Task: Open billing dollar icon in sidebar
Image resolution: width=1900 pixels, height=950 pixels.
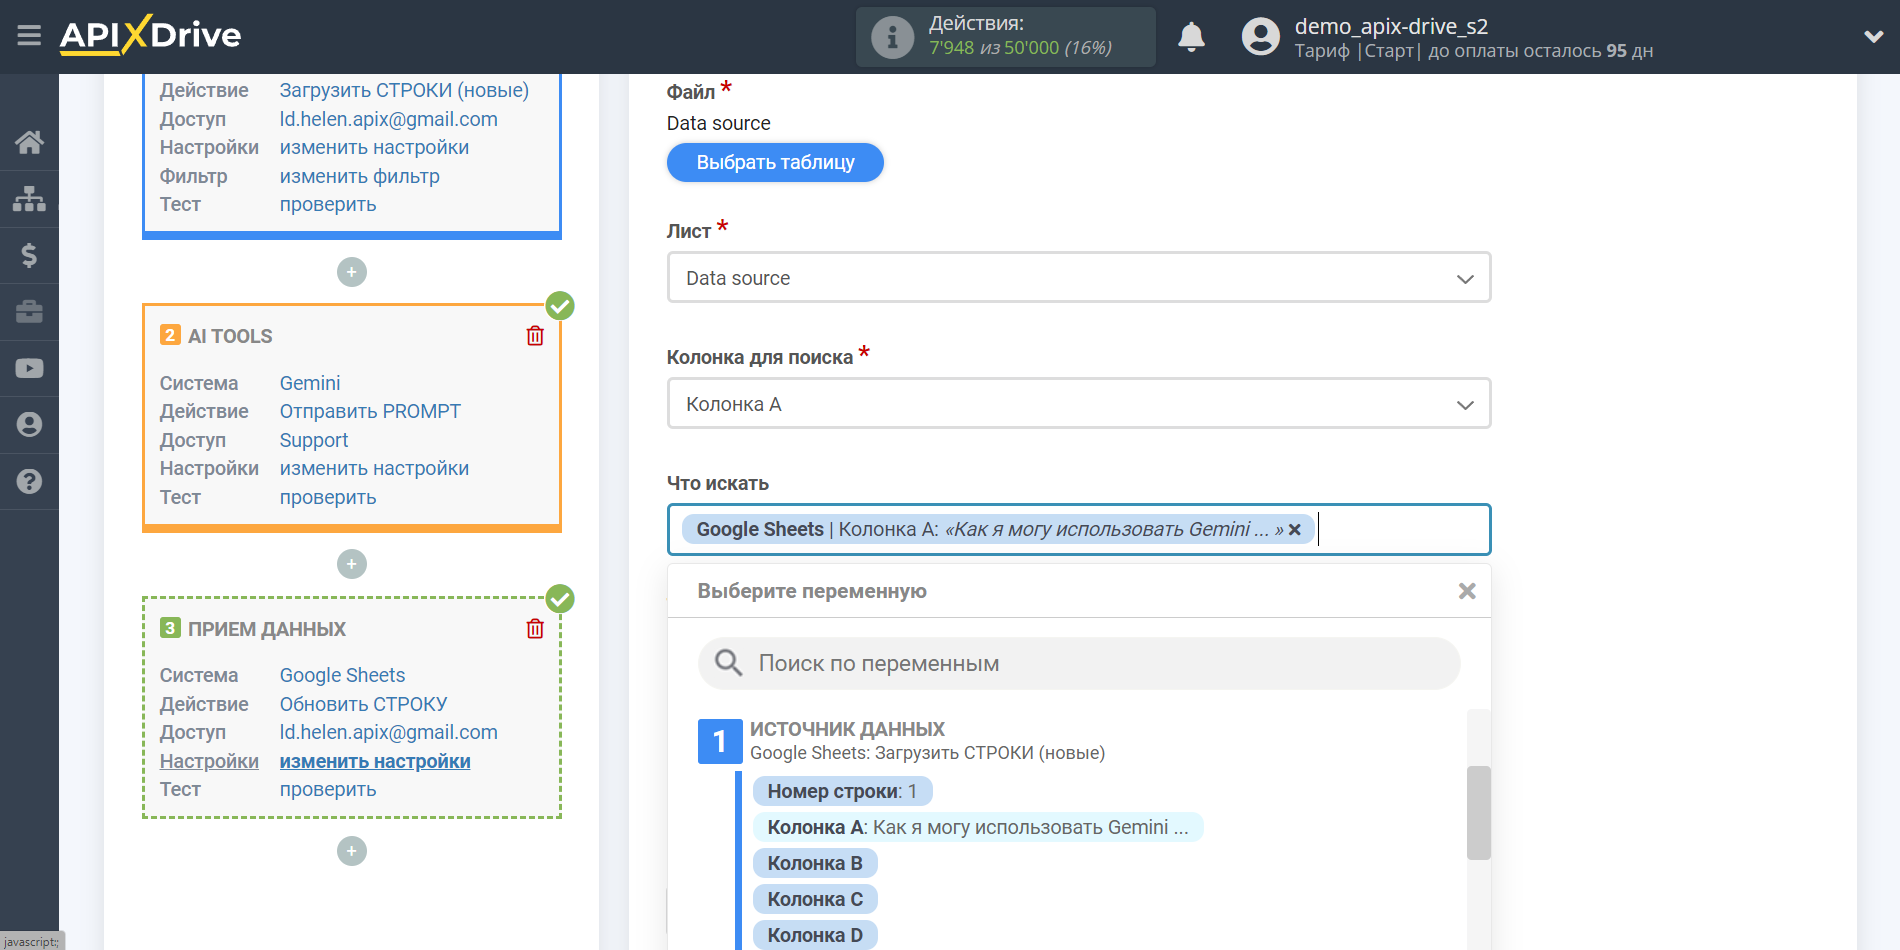Action: click(x=29, y=255)
